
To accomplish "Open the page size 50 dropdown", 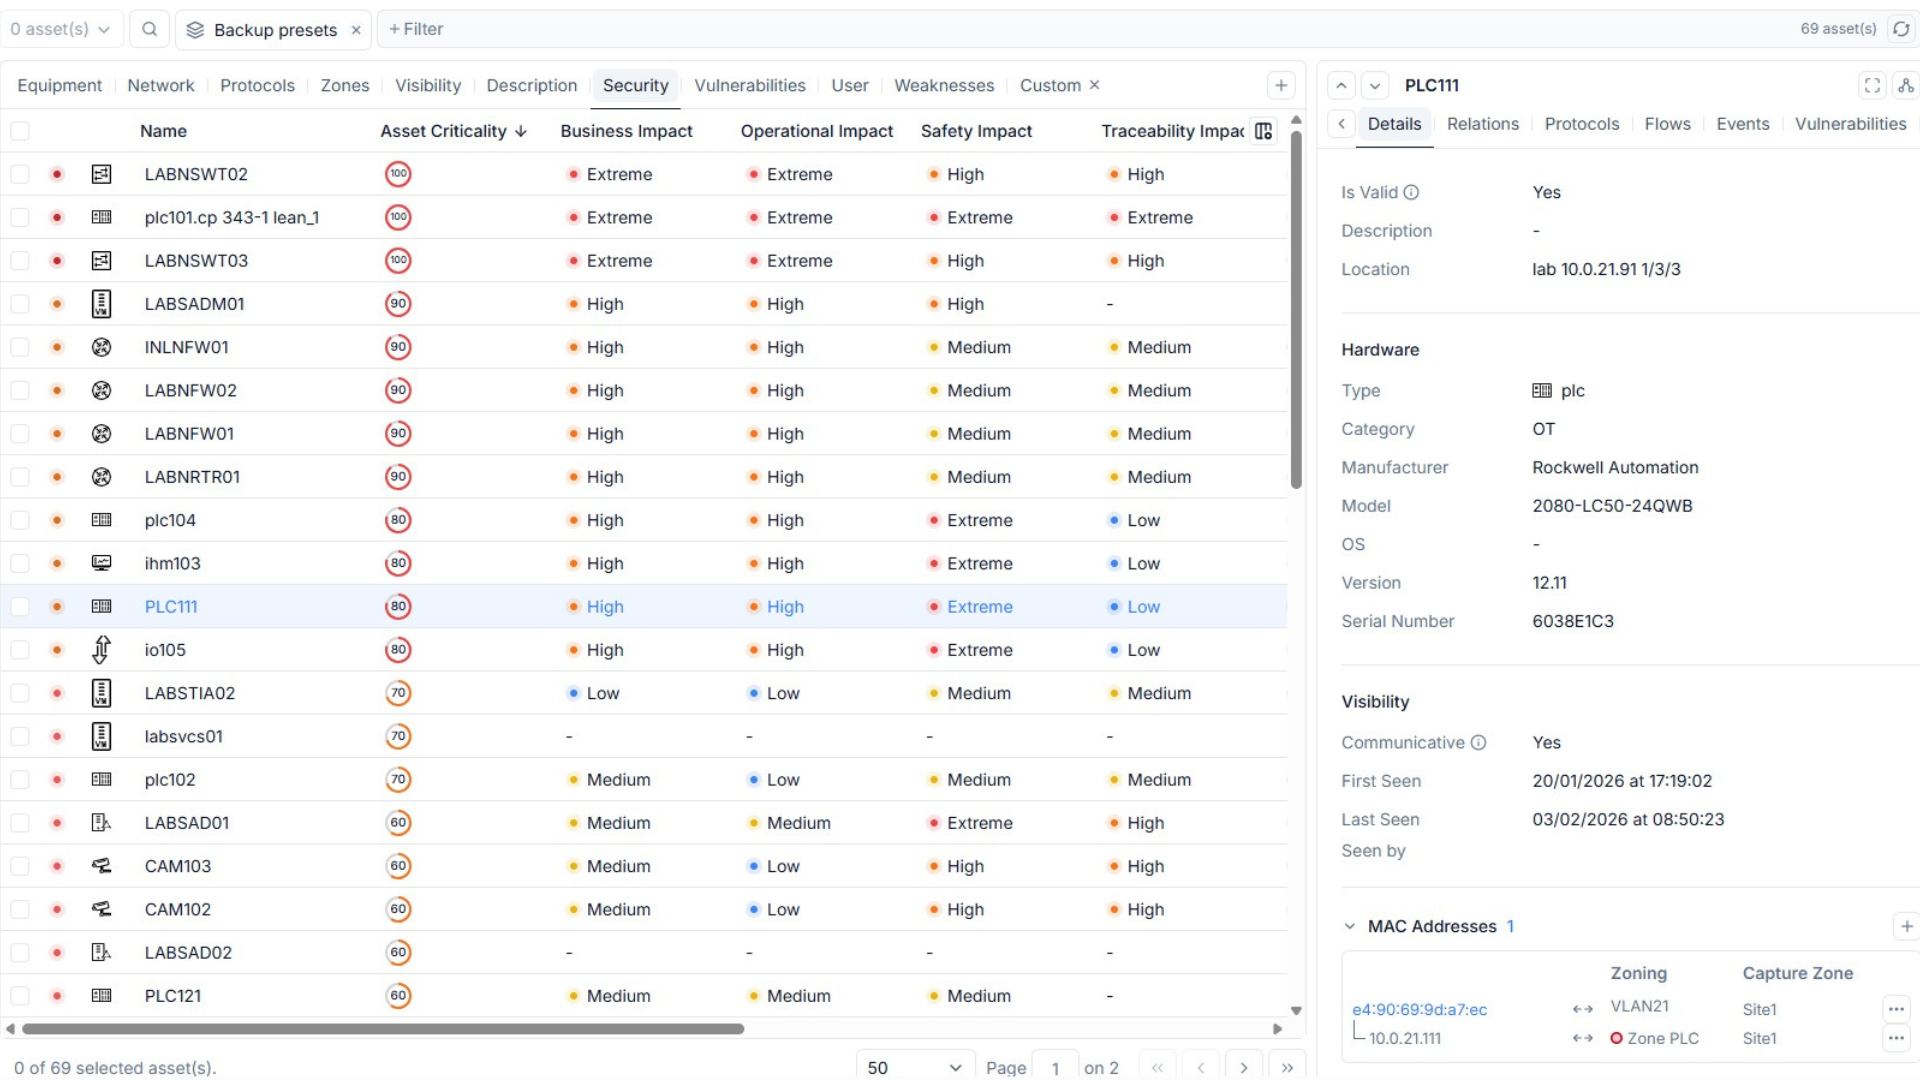I will pyautogui.click(x=913, y=1066).
